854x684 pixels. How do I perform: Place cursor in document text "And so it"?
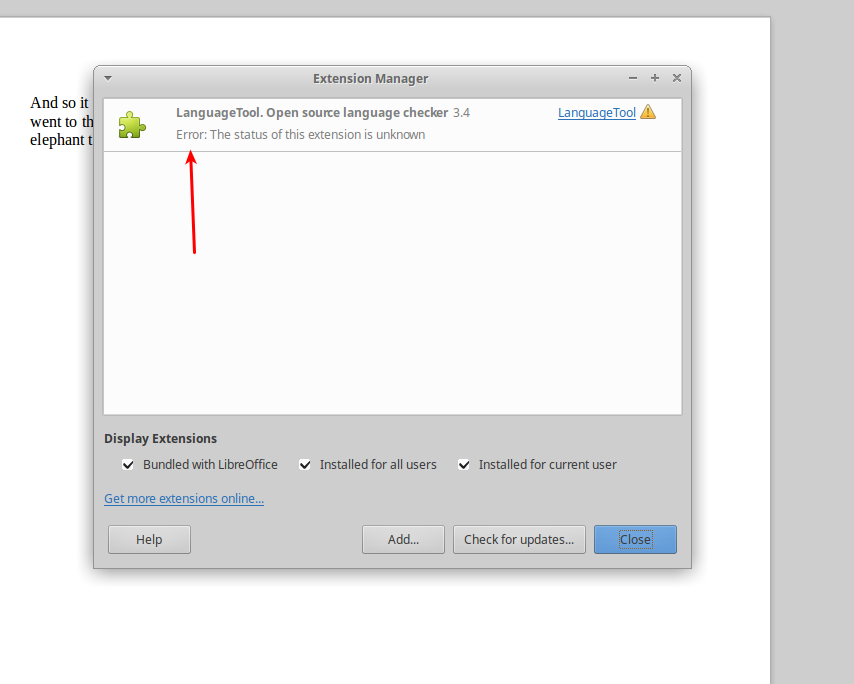click(x=59, y=103)
